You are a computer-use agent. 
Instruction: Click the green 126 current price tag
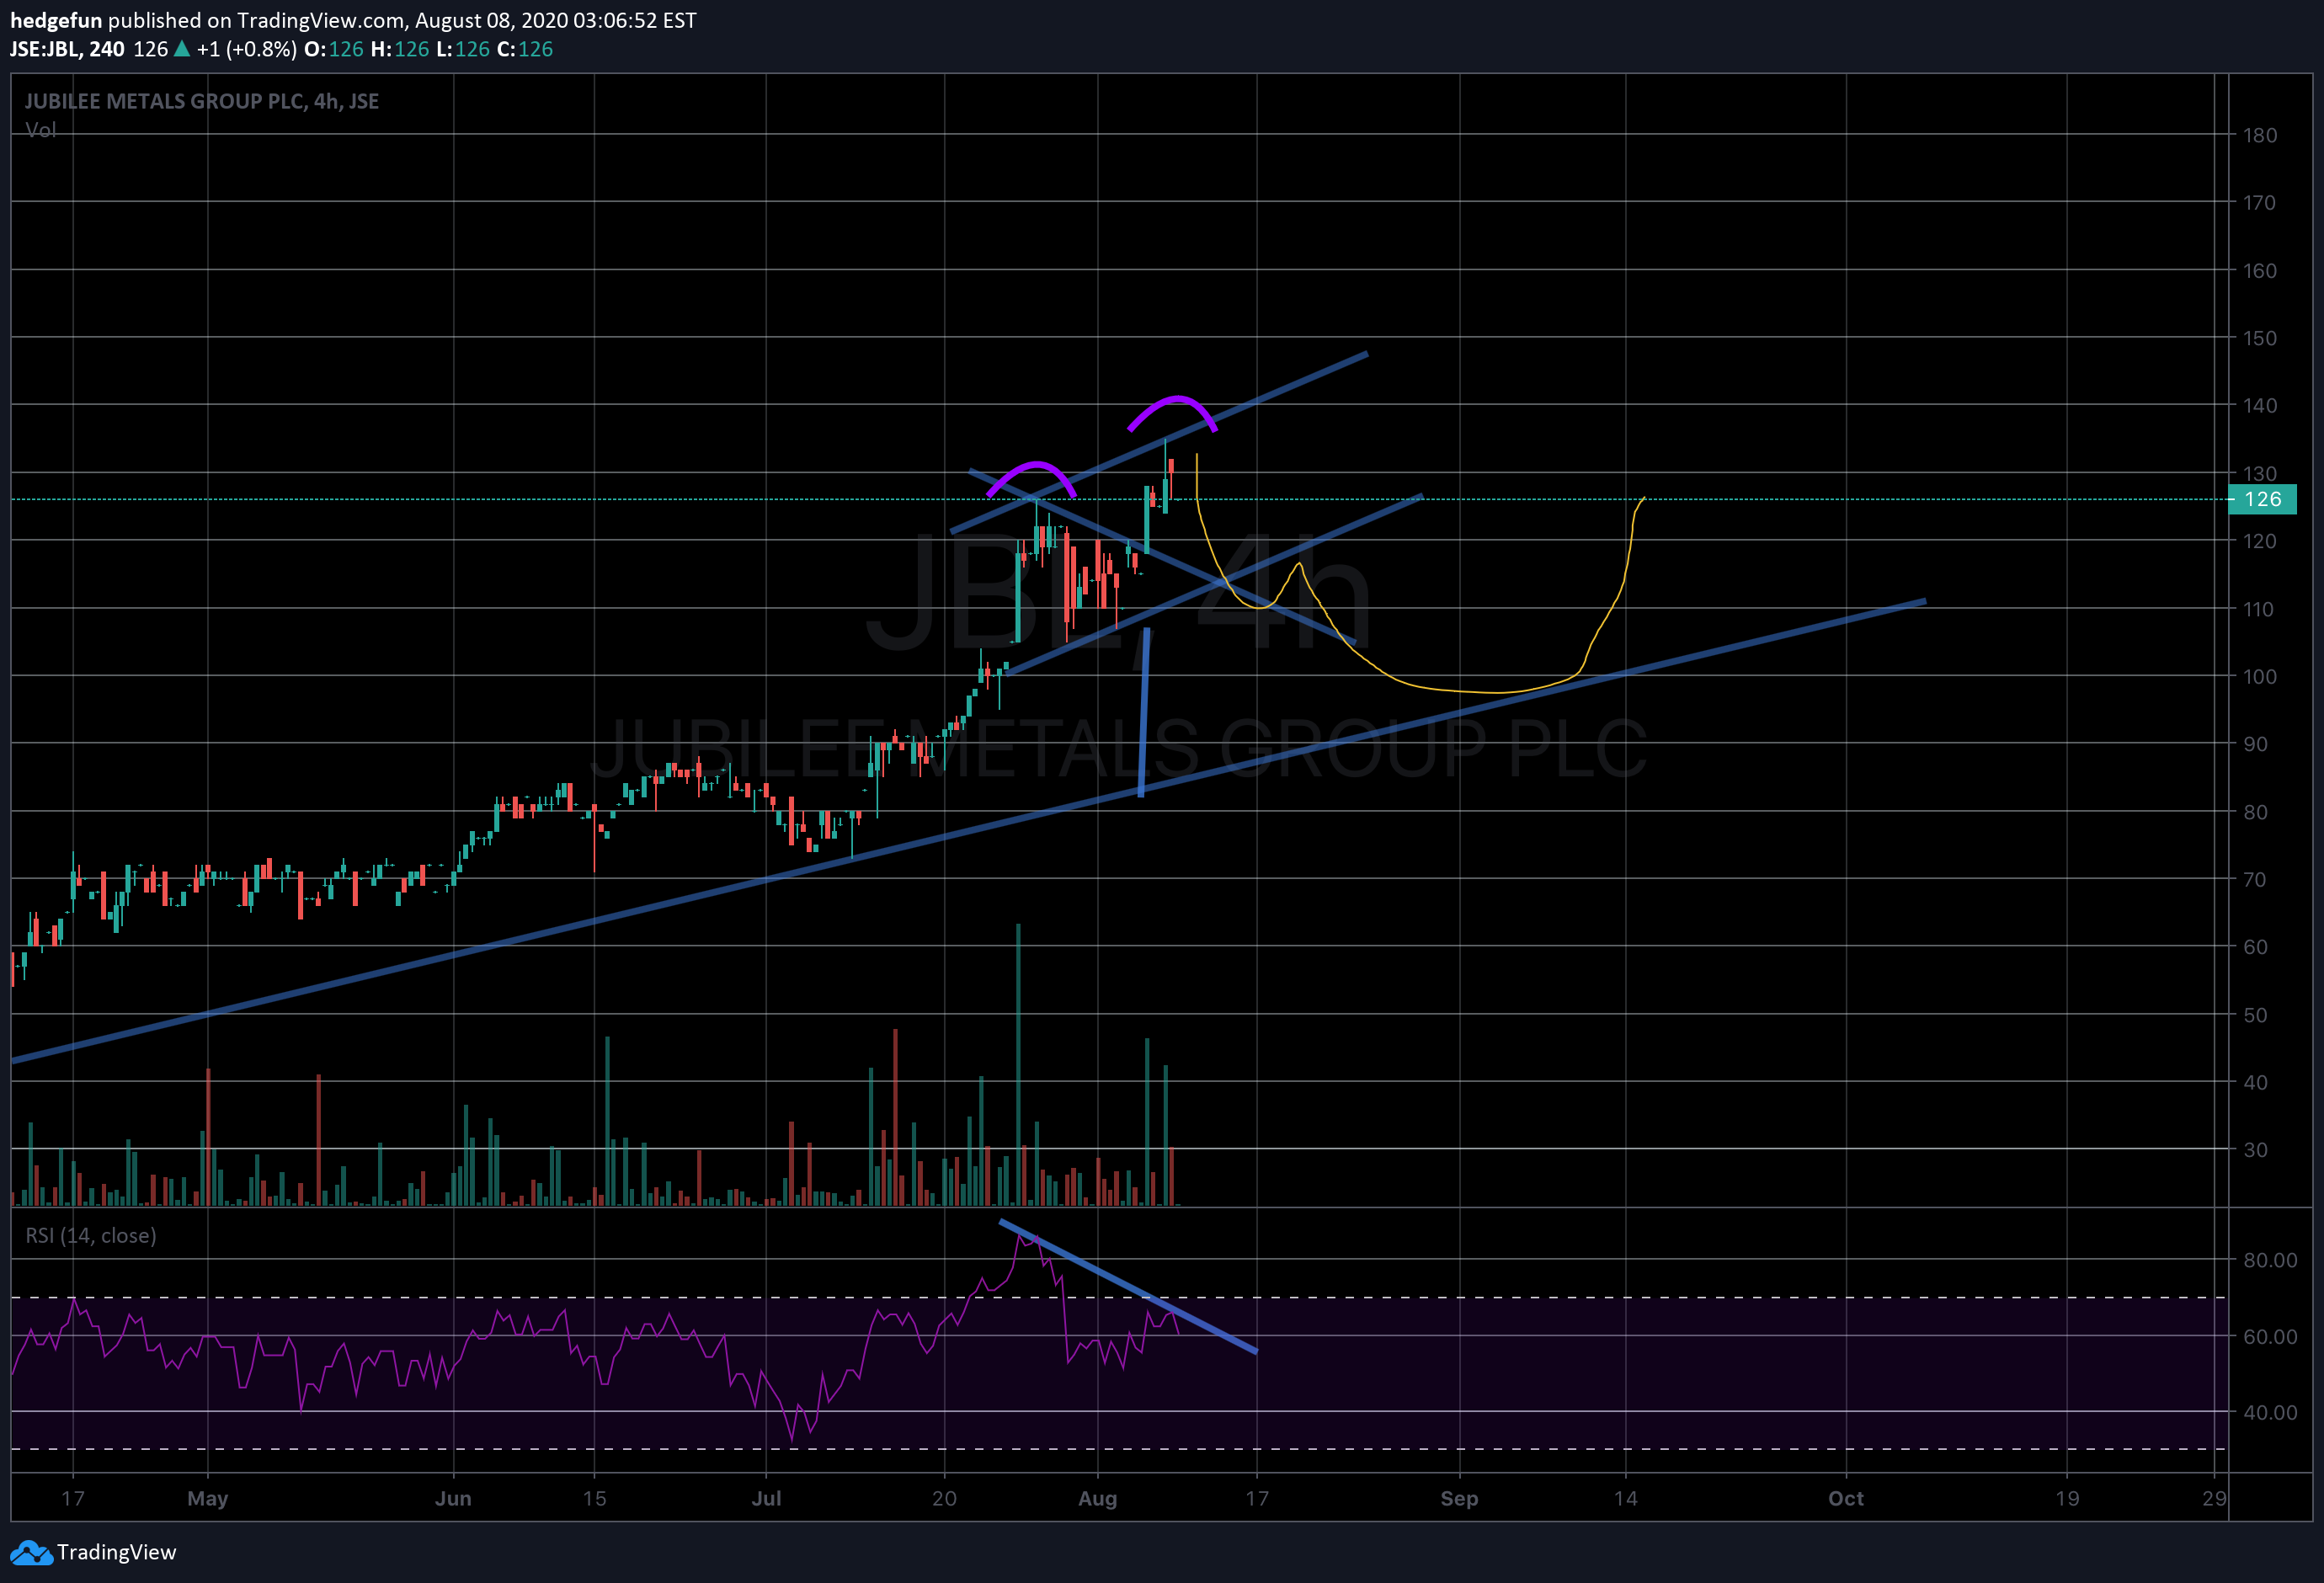[2263, 499]
